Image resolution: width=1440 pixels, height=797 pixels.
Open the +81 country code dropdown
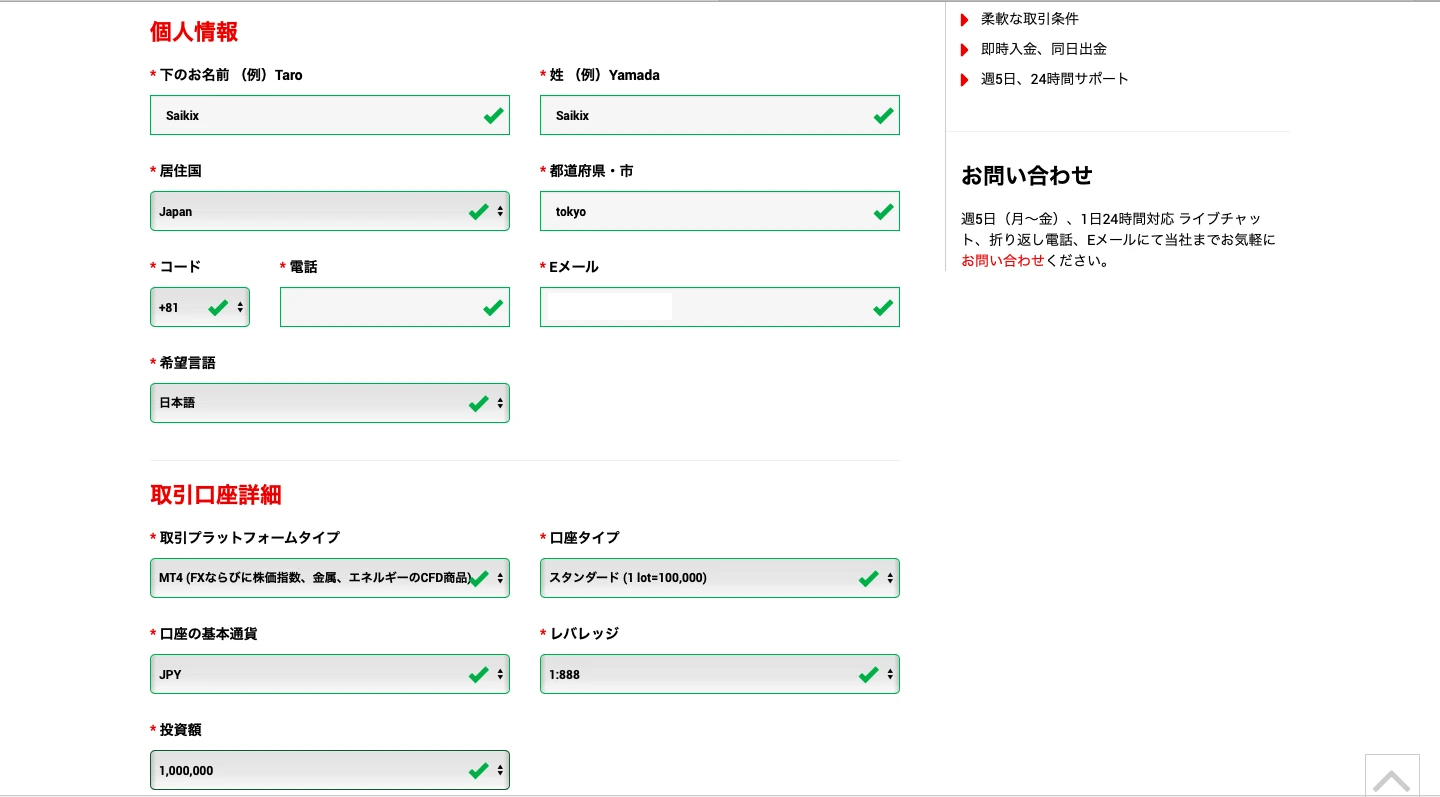(199, 308)
